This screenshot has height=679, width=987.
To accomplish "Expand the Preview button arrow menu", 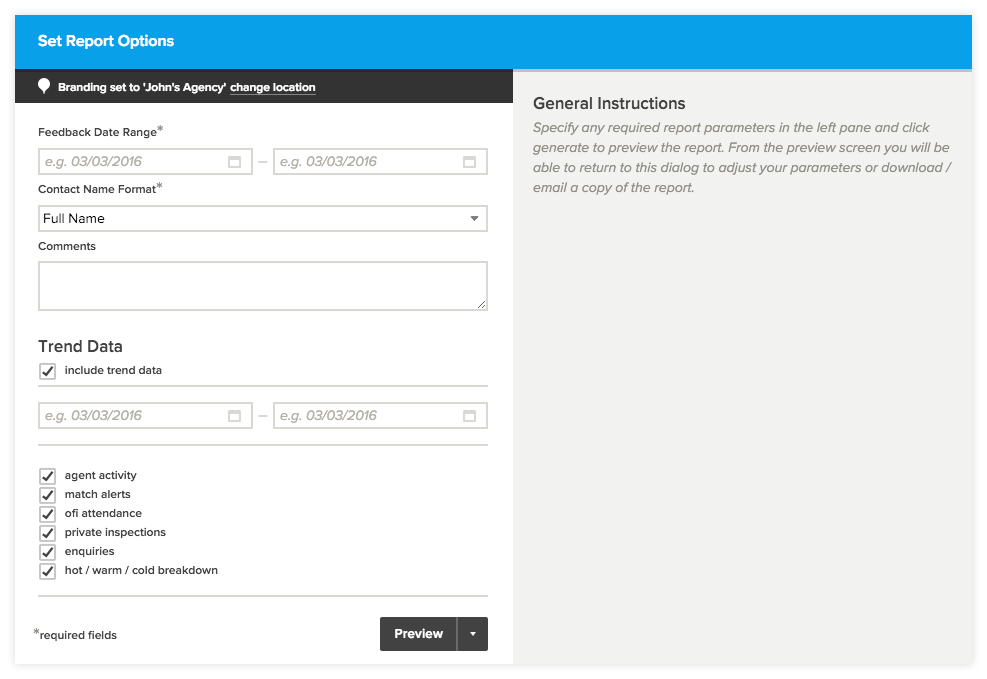I will pos(473,634).
